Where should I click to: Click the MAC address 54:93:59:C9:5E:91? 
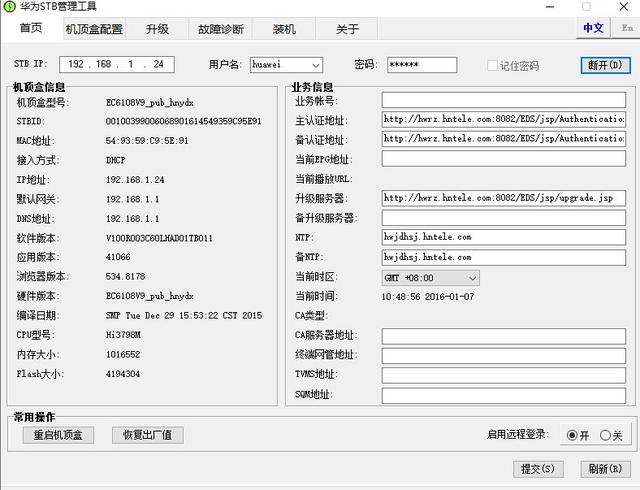pos(147,141)
